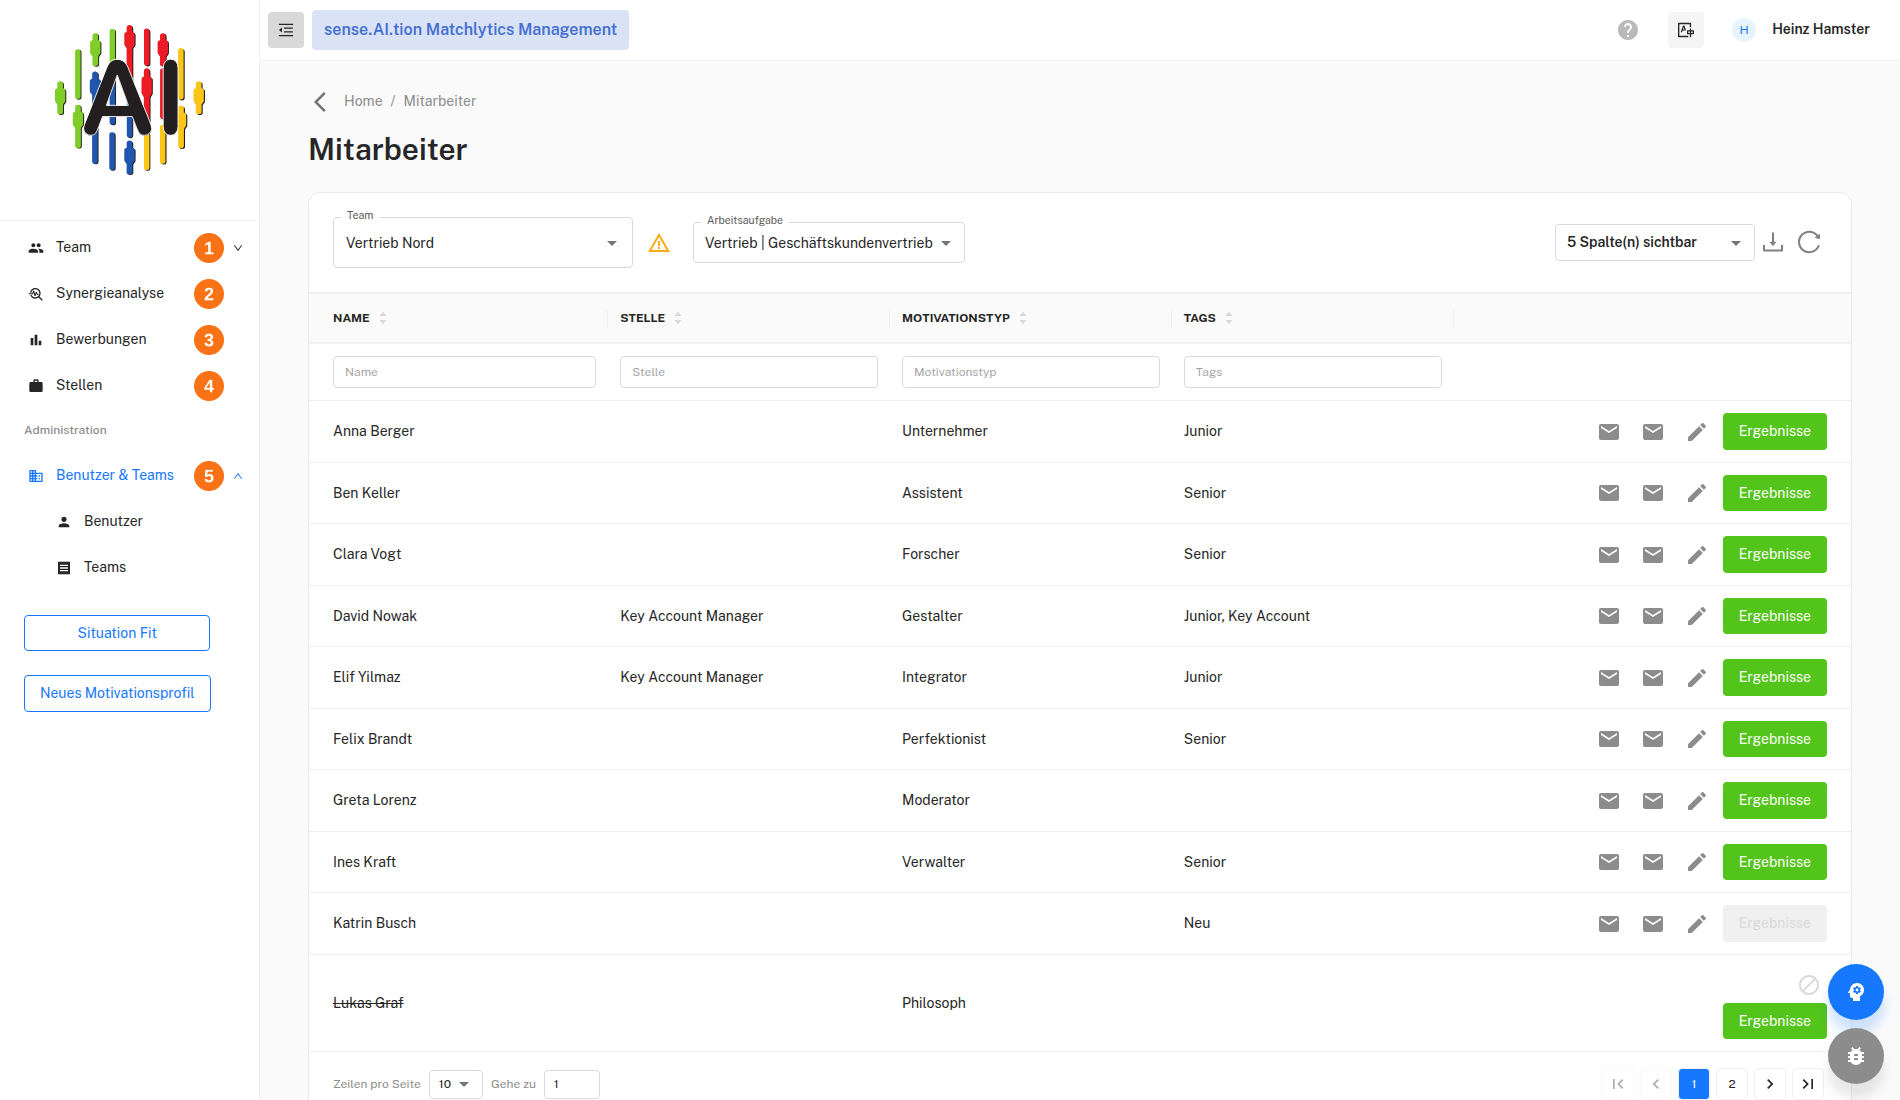Viewport: 1900px width, 1100px height.
Task: Open Heinz Hamster user avatar
Action: (1744, 30)
